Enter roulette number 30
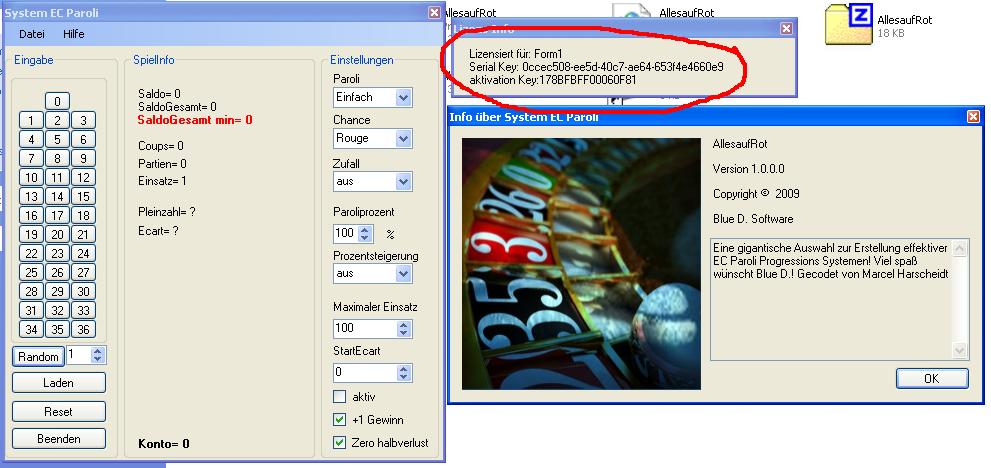The image size is (991, 468). pyautogui.click(x=83, y=292)
